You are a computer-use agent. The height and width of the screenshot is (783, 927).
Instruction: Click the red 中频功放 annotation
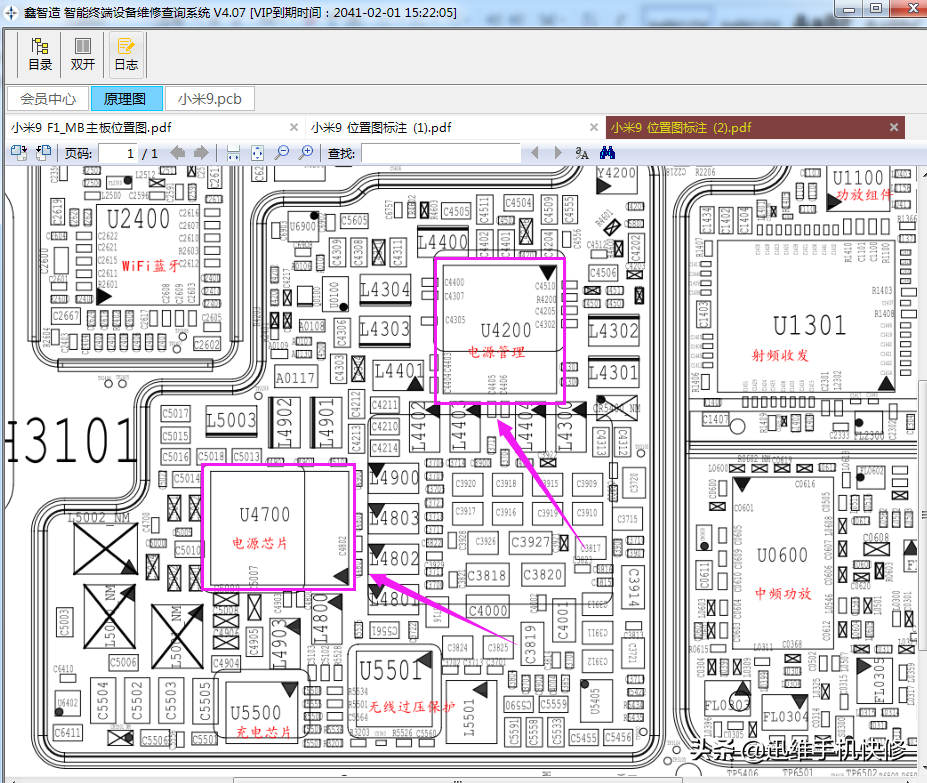[x=783, y=593]
